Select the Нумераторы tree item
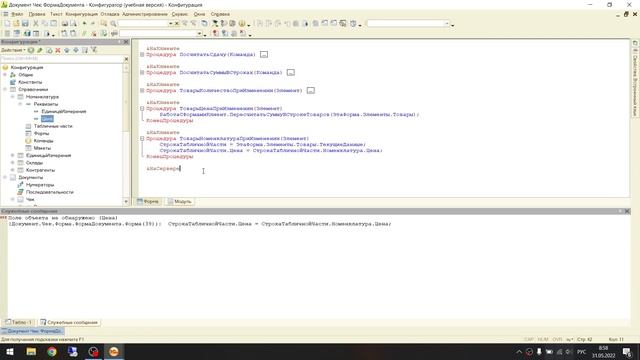 click(x=40, y=185)
